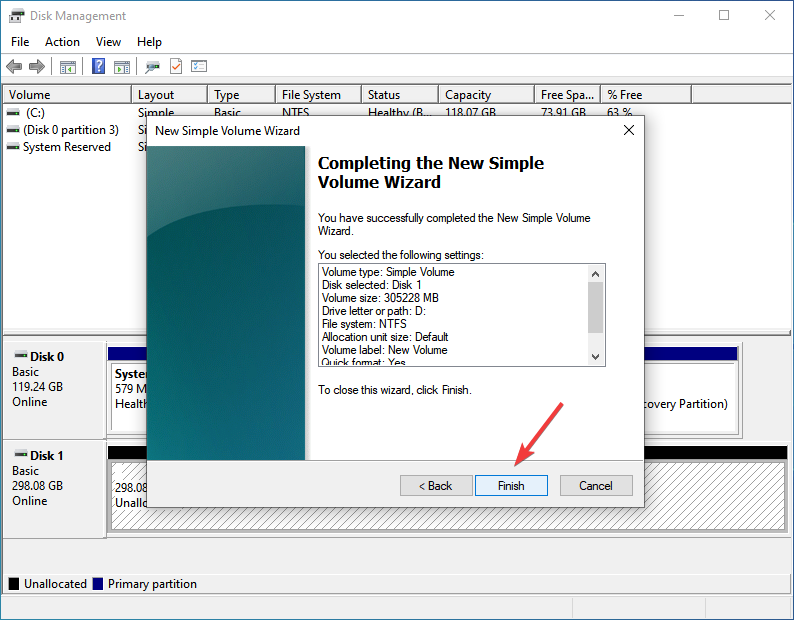Click the Disk Management title bar icon
The width and height of the screenshot is (794, 620).
(x=16, y=16)
